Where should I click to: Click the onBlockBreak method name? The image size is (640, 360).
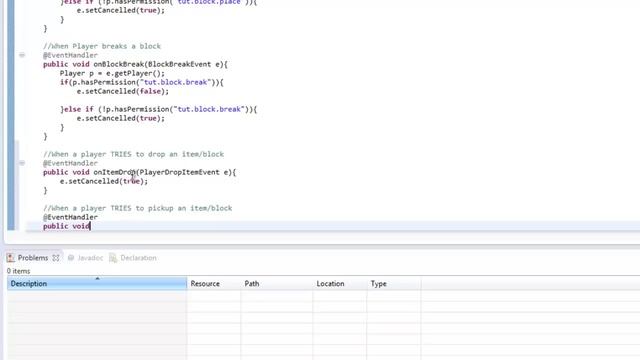[118, 64]
